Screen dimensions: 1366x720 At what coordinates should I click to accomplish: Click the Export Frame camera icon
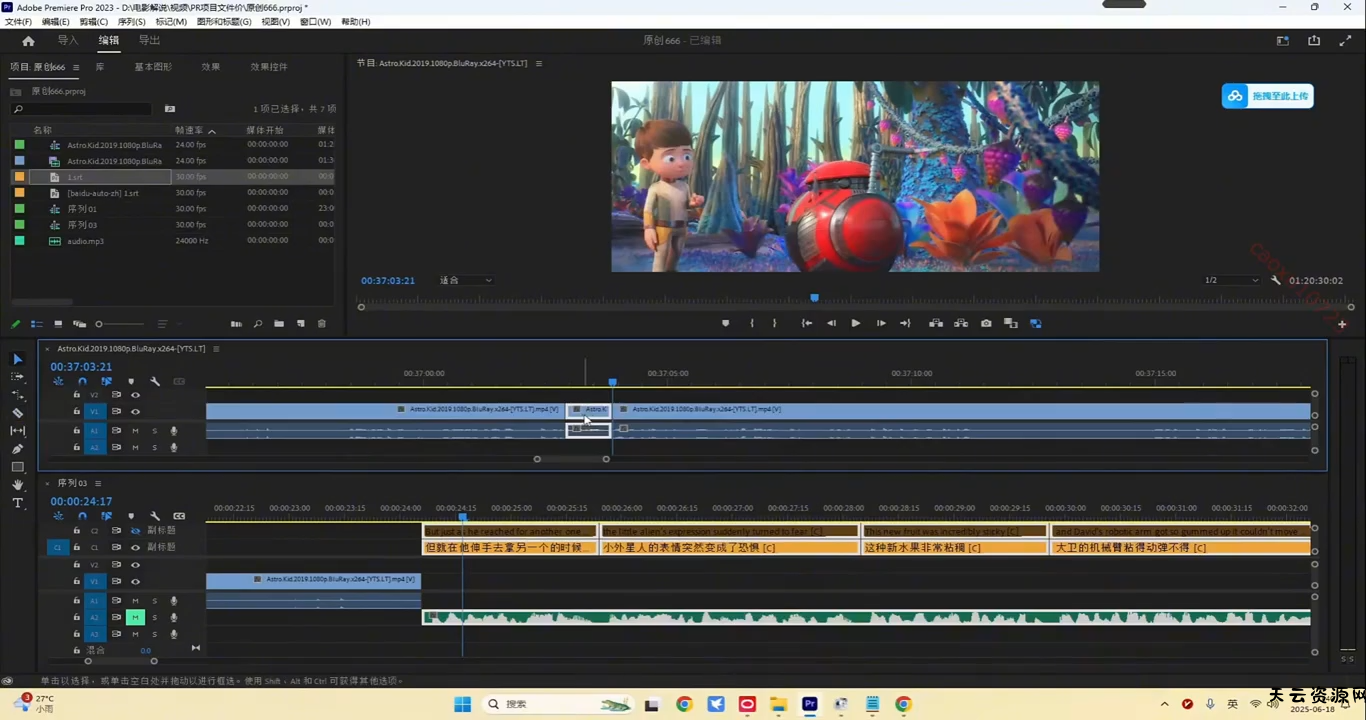(986, 323)
